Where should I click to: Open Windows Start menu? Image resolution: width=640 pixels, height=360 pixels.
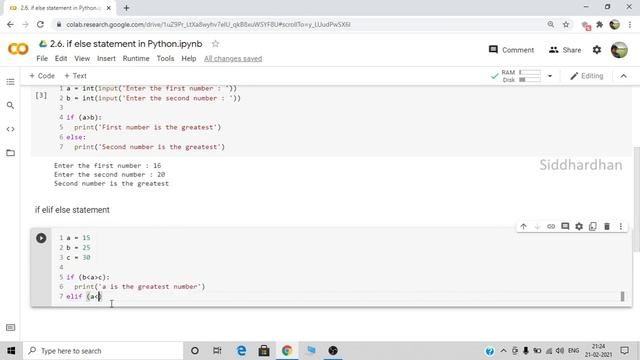[x=11, y=351]
